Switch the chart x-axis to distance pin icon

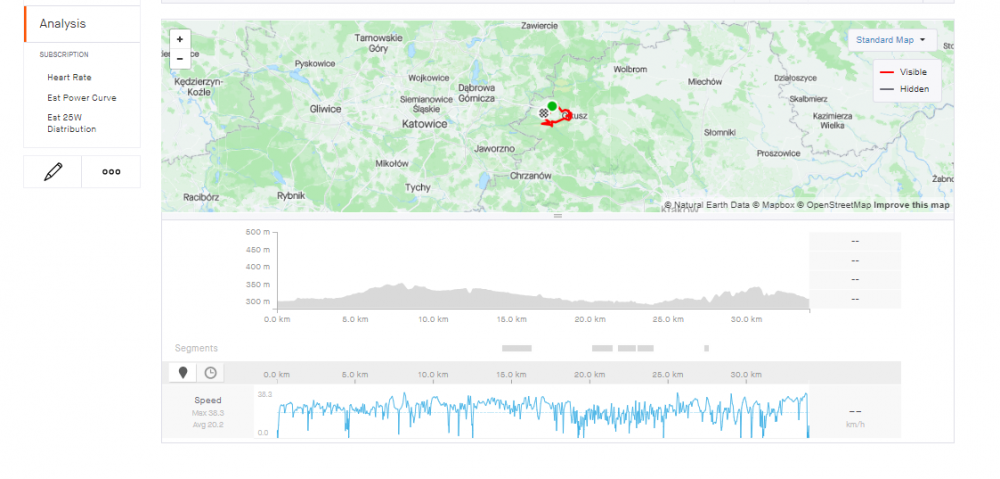182,372
